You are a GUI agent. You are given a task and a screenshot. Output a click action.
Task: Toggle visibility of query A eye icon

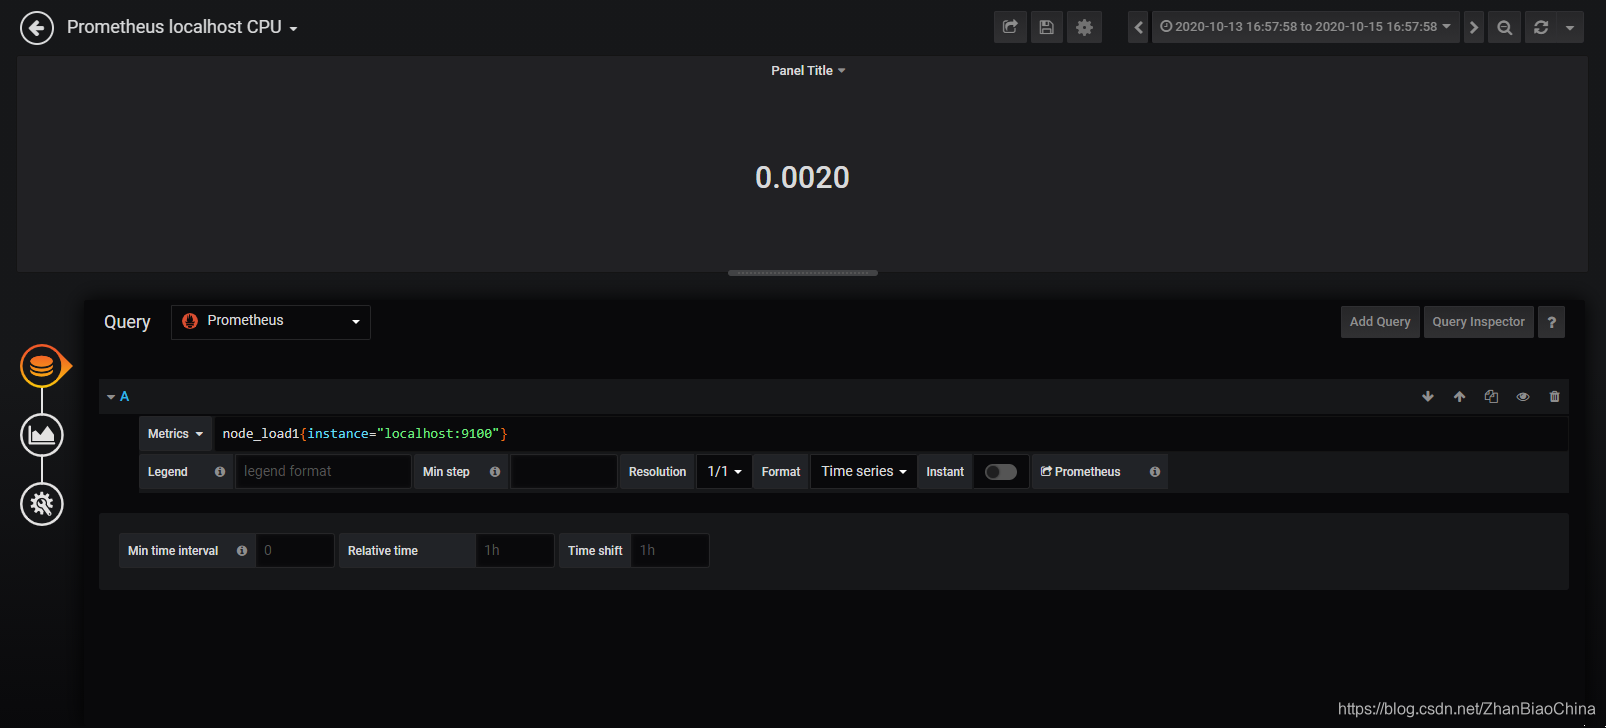(x=1523, y=397)
